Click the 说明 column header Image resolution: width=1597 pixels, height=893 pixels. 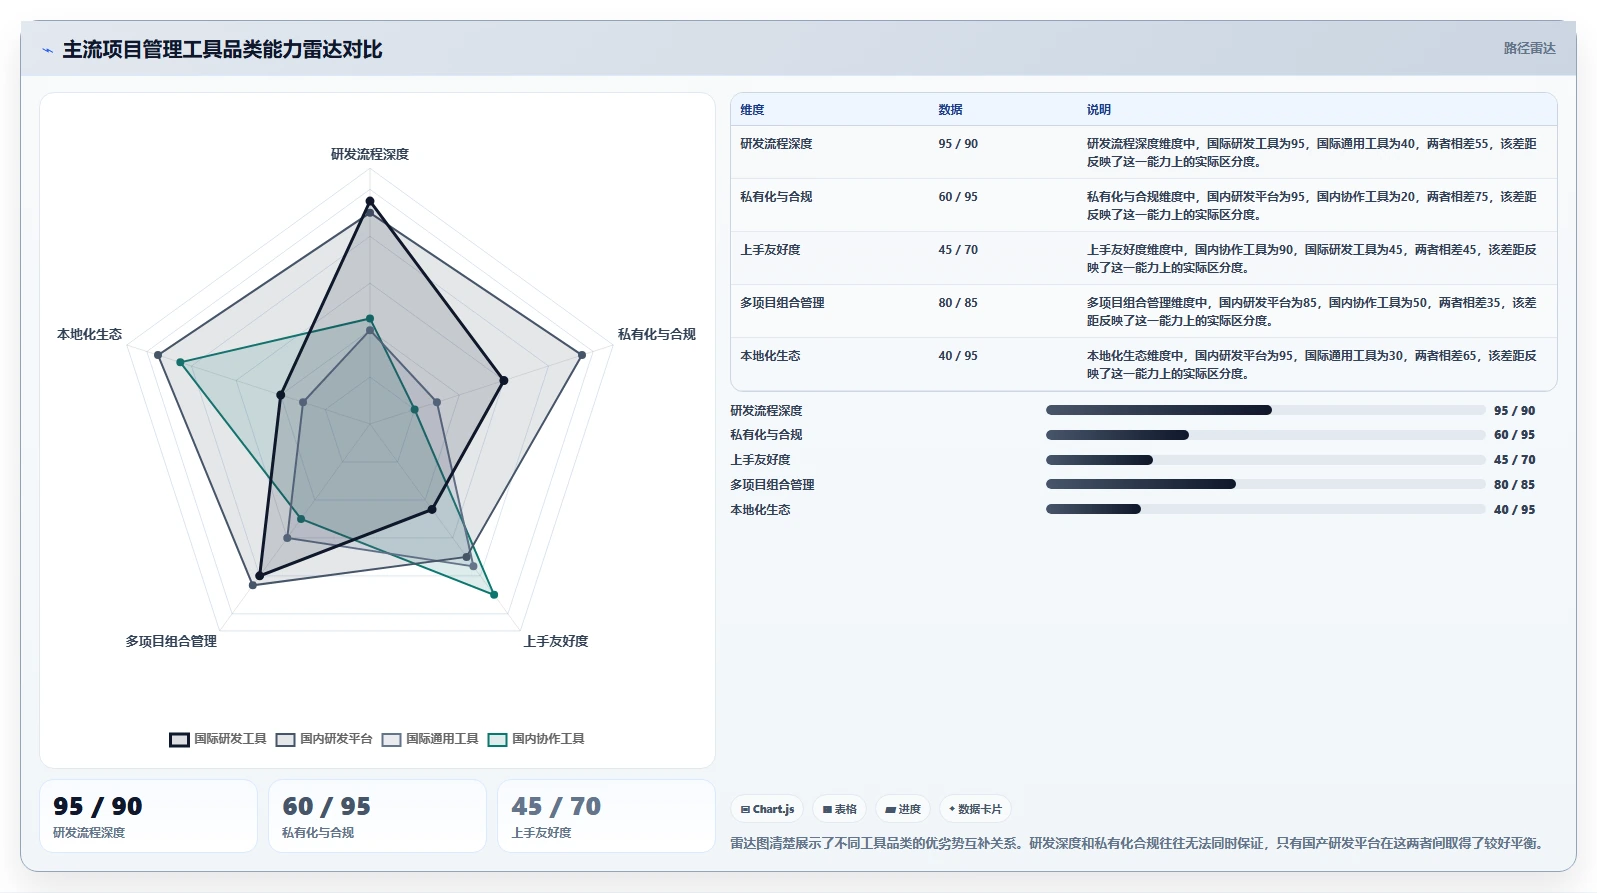[1099, 110]
